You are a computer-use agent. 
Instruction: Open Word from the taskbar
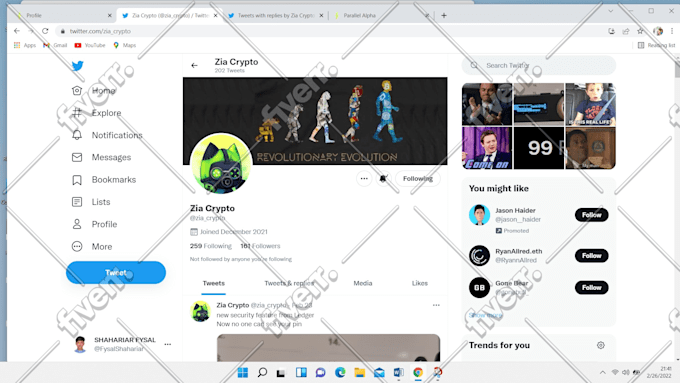click(x=399, y=373)
